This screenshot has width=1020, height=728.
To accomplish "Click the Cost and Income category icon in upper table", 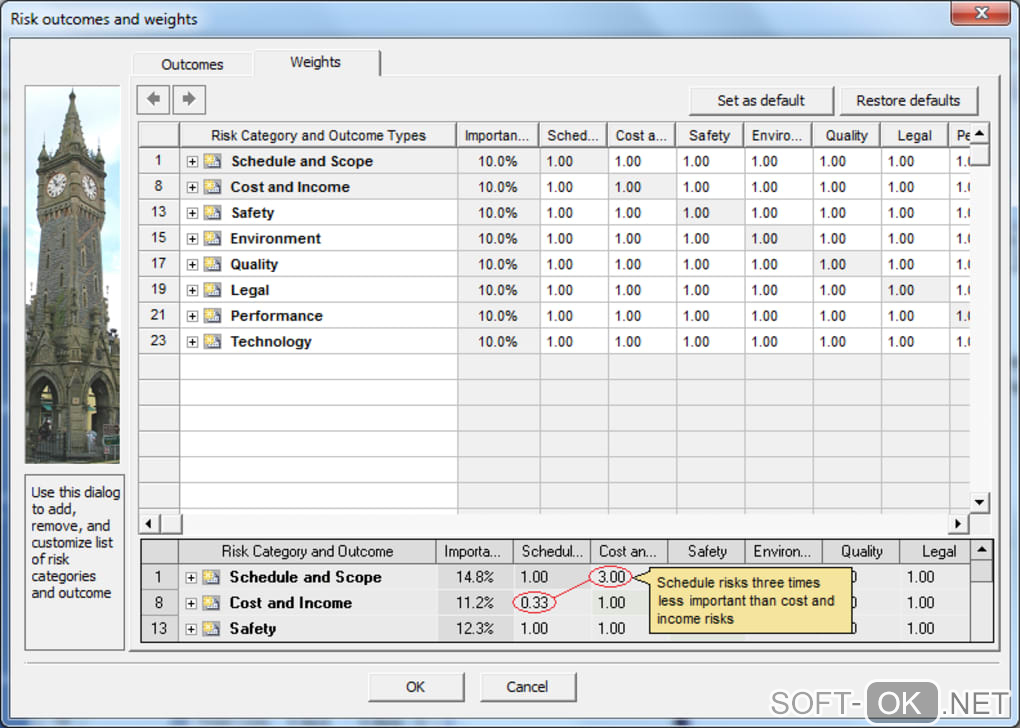I will [x=213, y=187].
